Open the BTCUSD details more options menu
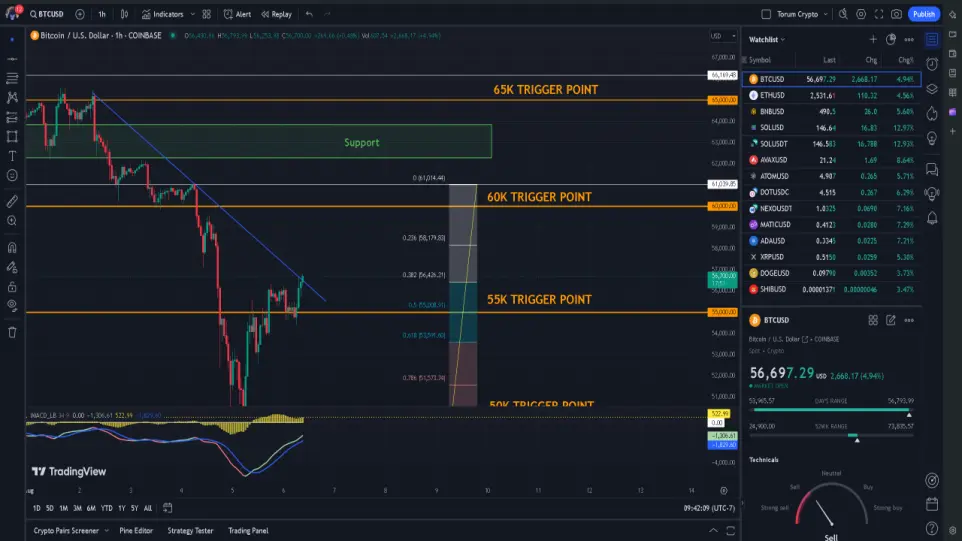The height and width of the screenshot is (541, 962). [909, 320]
